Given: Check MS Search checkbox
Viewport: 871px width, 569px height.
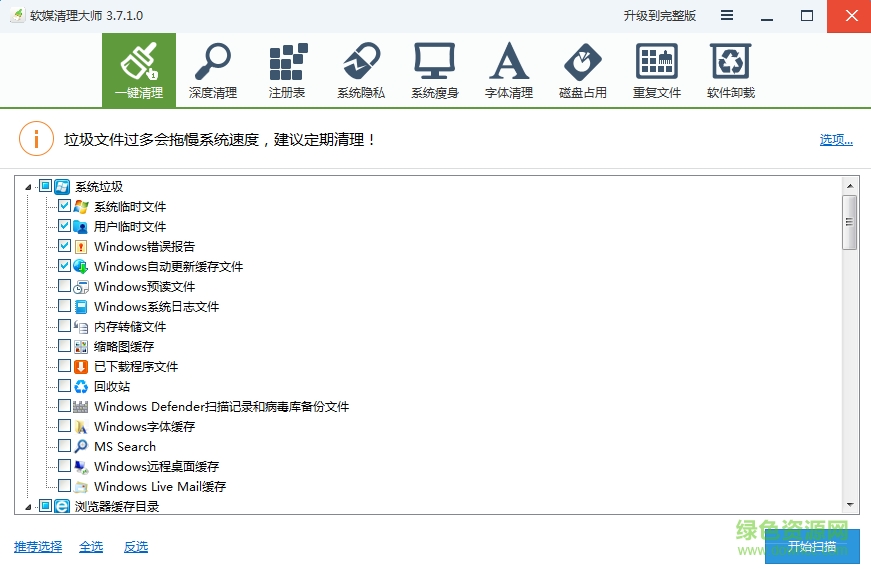Looking at the screenshot, I should coord(64,446).
